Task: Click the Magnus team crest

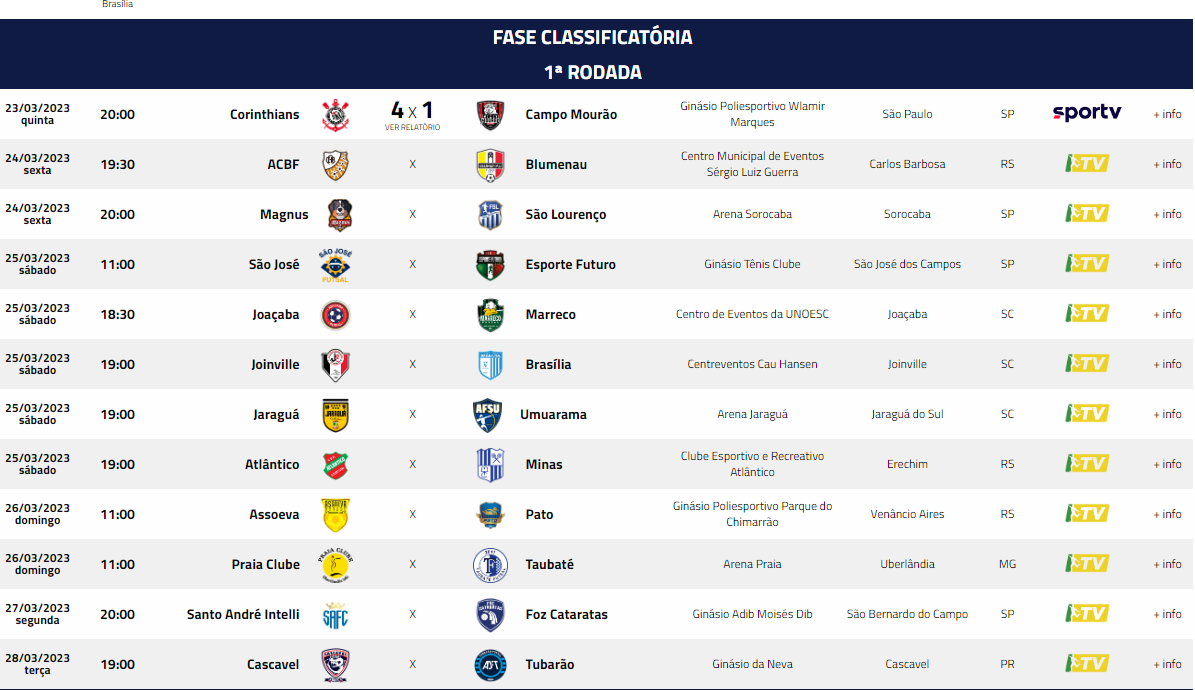Action: [339, 215]
